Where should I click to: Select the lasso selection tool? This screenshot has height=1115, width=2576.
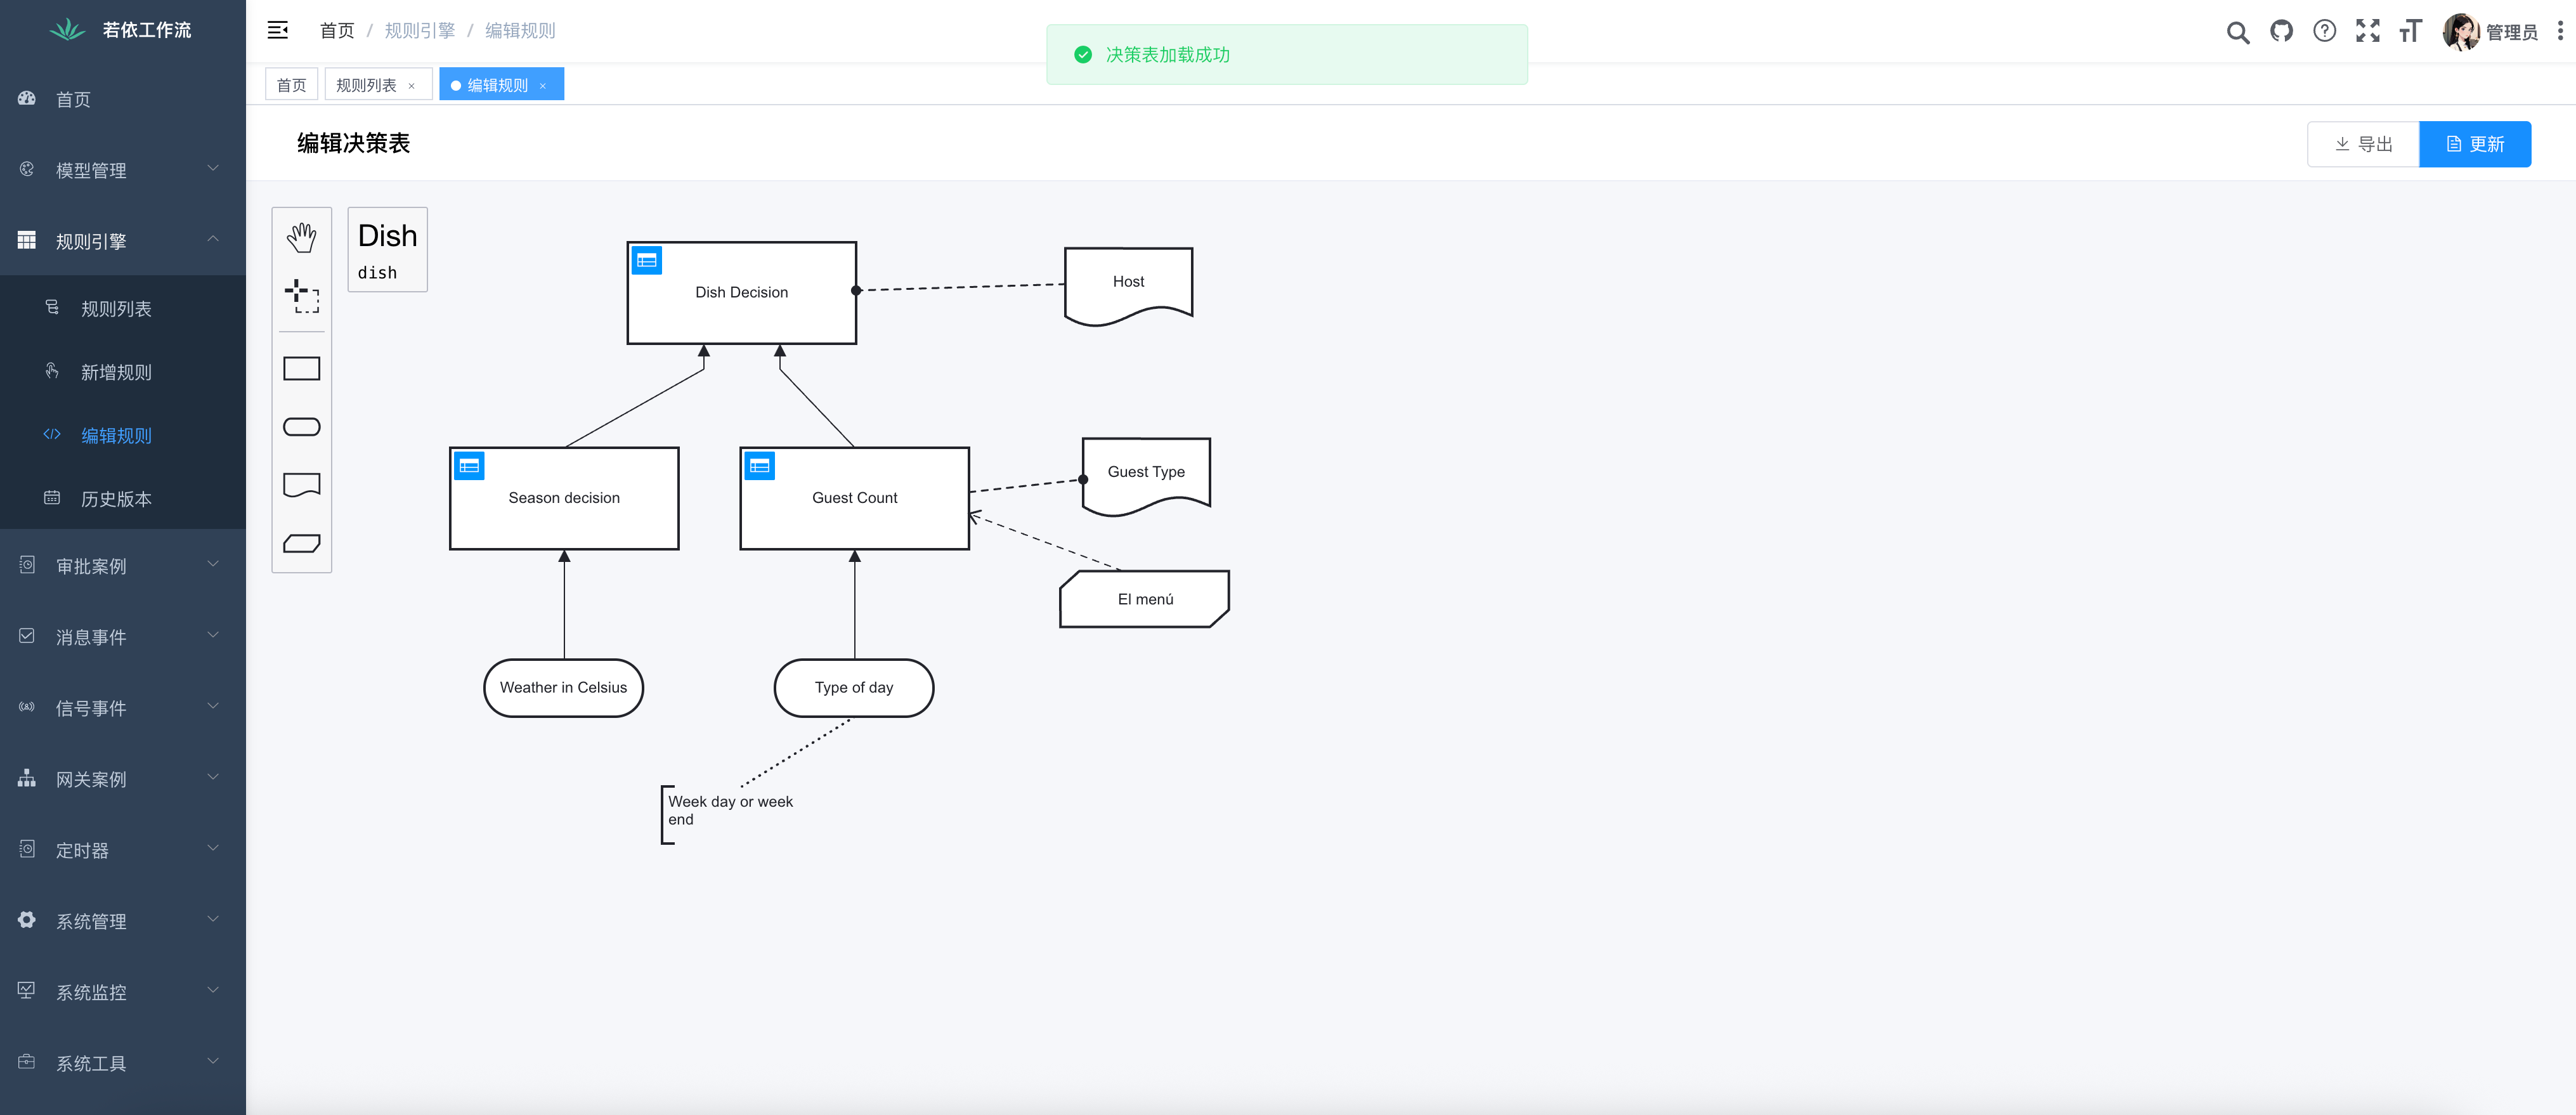point(301,296)
